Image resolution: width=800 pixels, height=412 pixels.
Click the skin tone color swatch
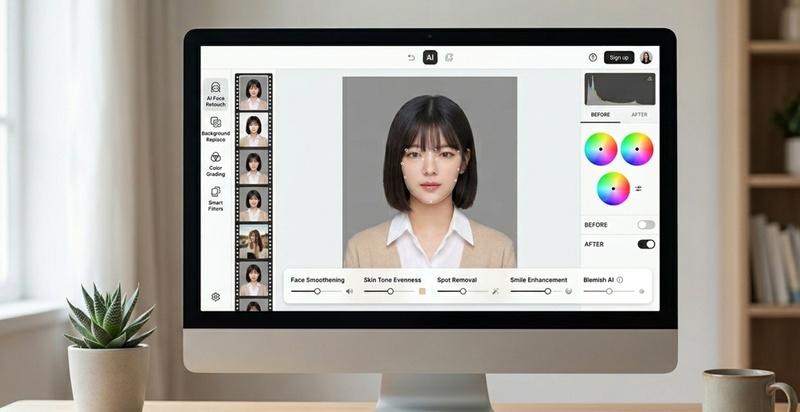422,291
